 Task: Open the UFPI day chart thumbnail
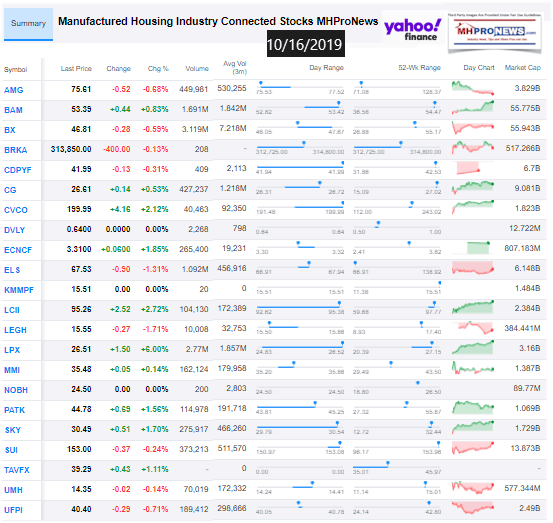tap(473, 508)
